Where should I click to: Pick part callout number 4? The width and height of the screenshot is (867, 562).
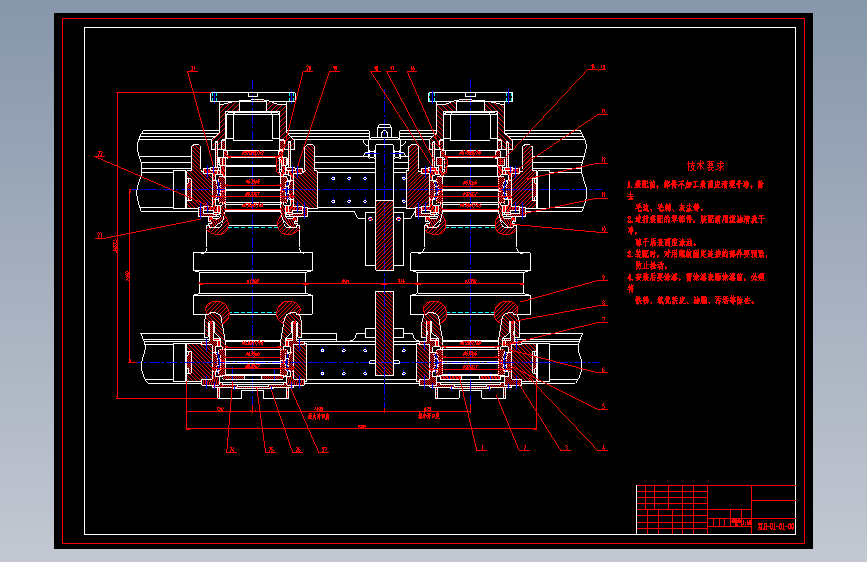[603, 447]
